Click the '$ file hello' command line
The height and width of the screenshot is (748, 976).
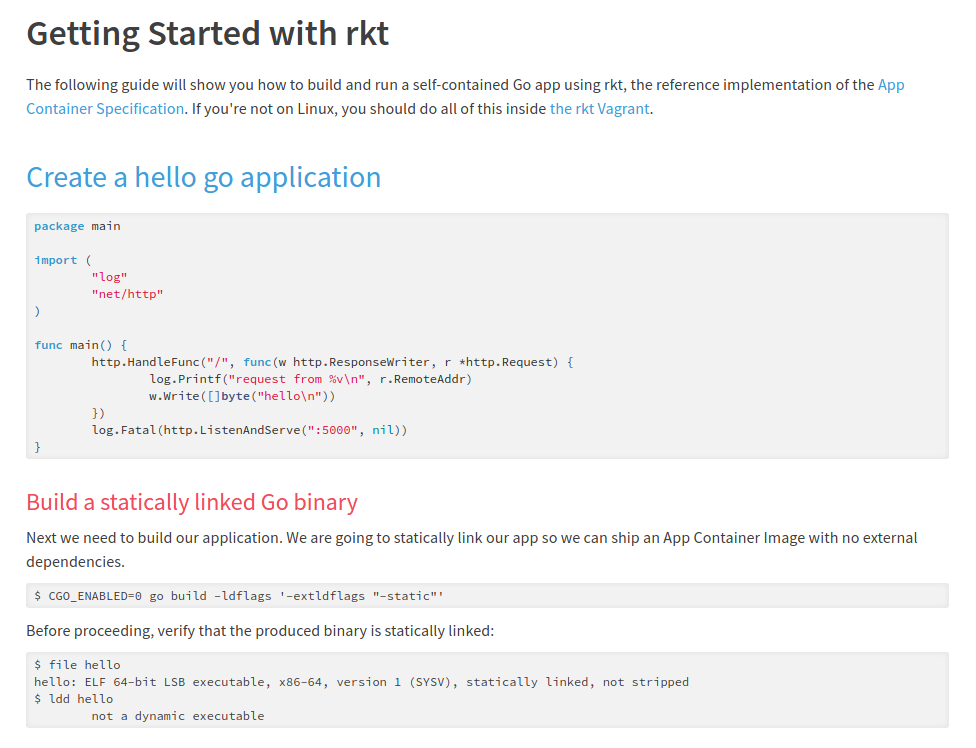(77, 665)
